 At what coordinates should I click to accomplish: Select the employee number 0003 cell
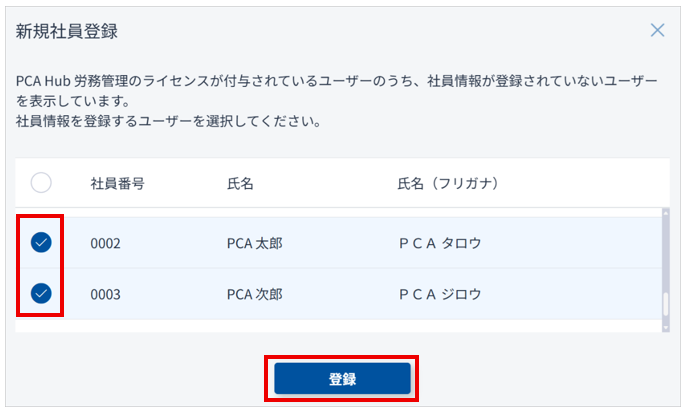coord(105,294)
